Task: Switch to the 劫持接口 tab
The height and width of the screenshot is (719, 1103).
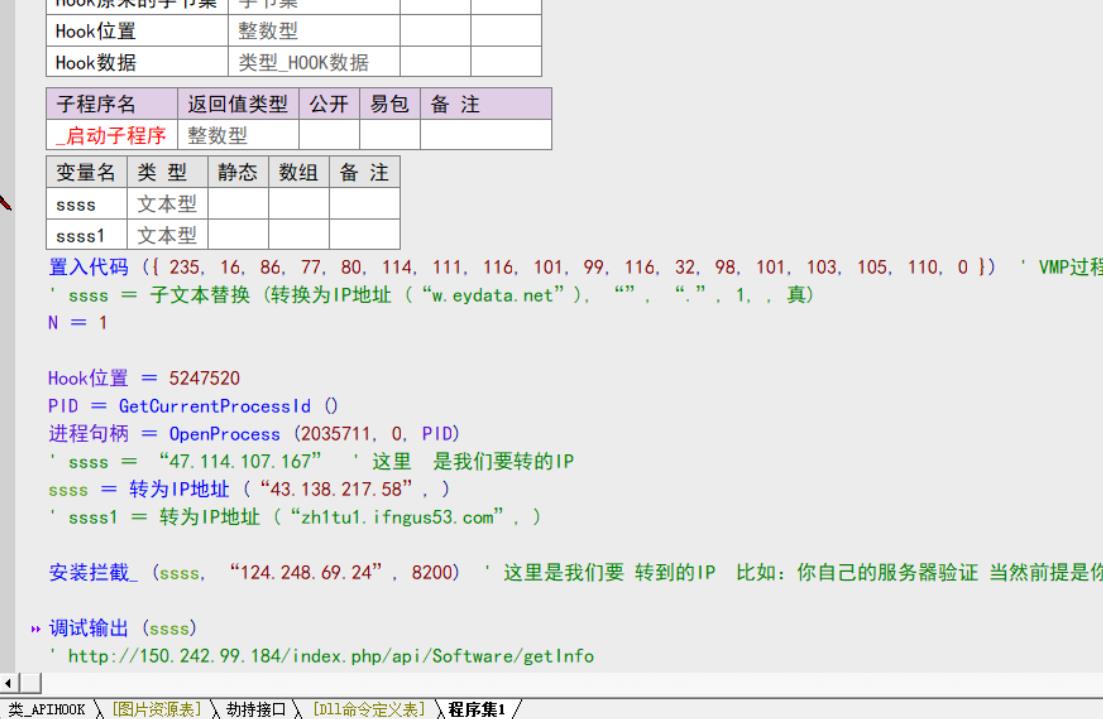Action: pos(255,710)
